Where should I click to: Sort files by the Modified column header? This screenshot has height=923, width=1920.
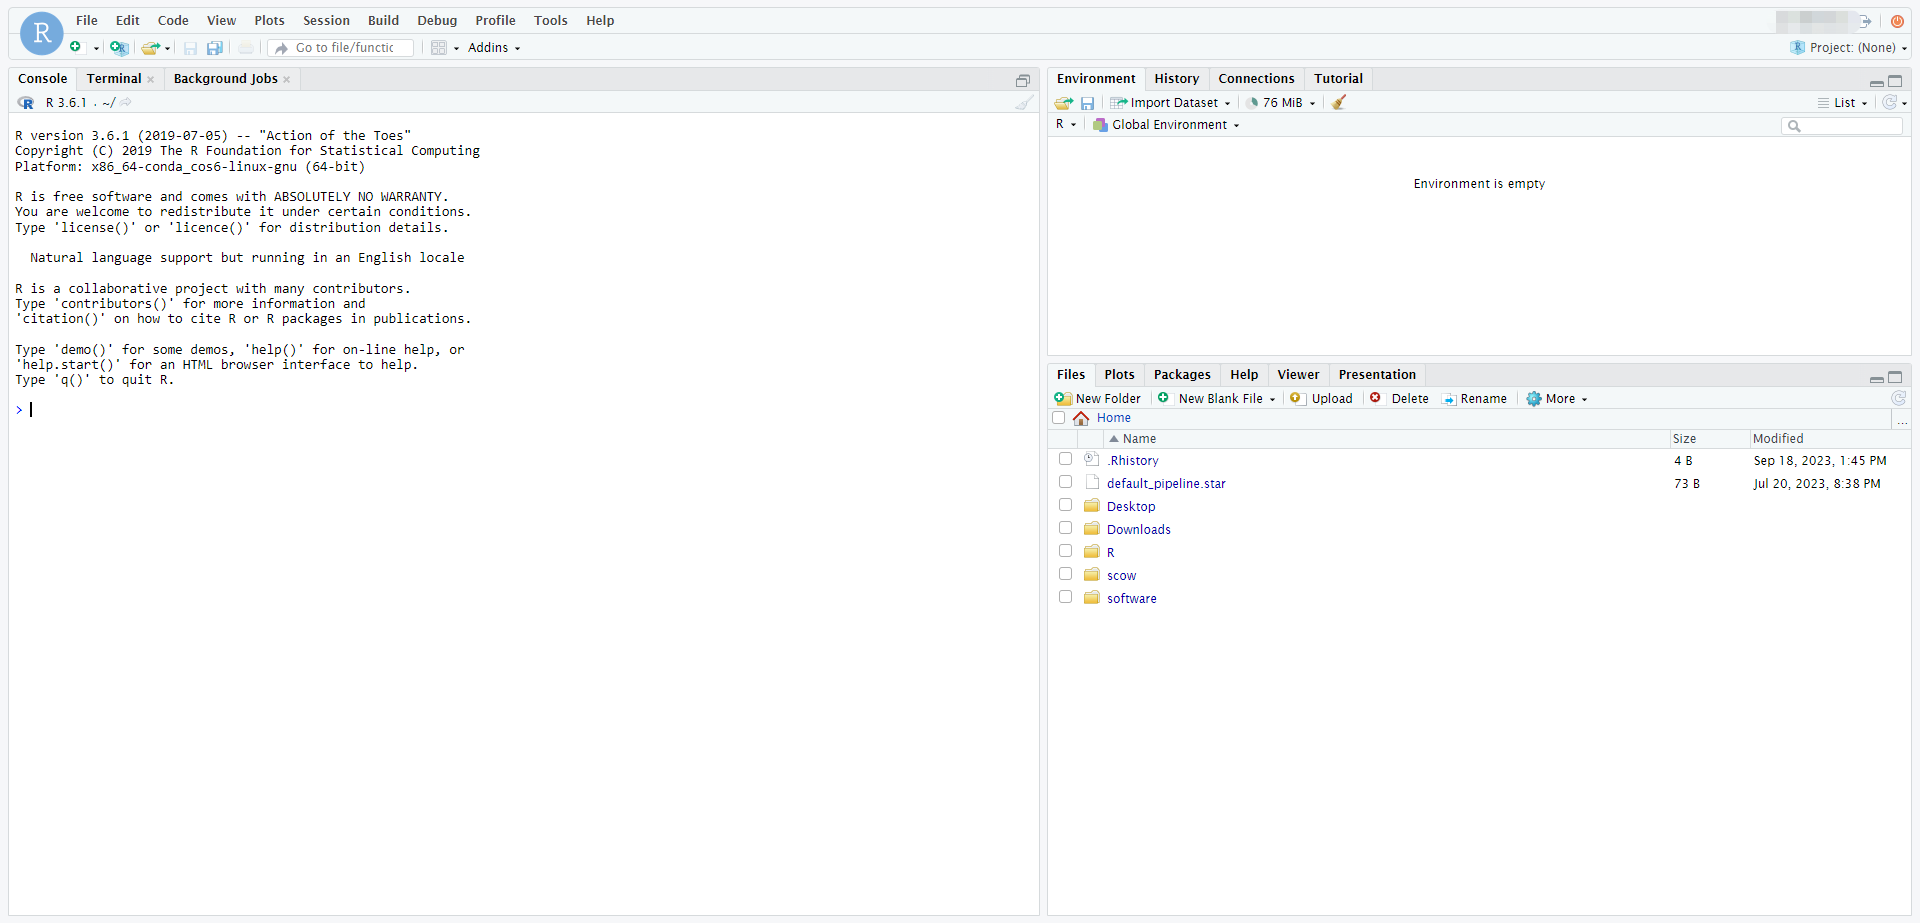1778,439
